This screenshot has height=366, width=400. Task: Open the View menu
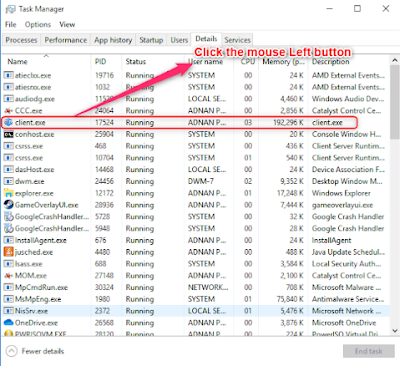67,25
